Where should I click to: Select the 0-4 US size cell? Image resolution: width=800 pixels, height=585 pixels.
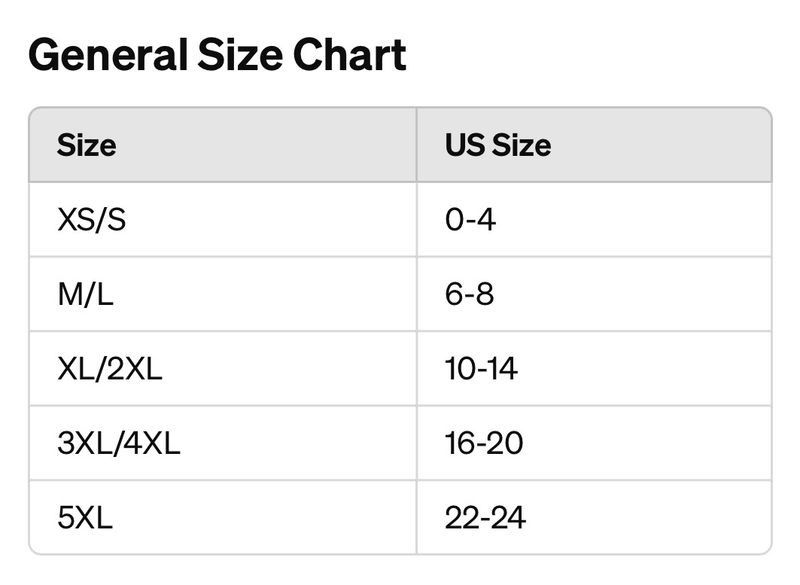click(471, 219)
